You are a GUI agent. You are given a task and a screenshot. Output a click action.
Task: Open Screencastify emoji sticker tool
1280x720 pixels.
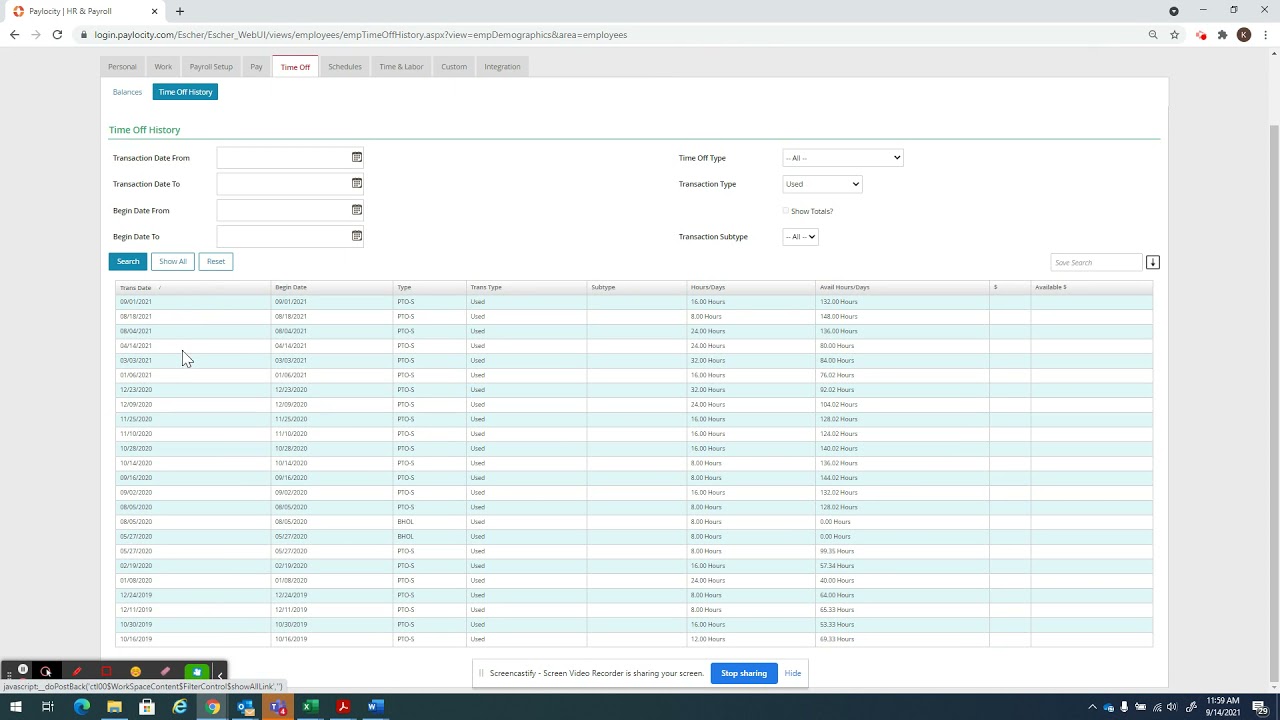click(x=136, y=671)
